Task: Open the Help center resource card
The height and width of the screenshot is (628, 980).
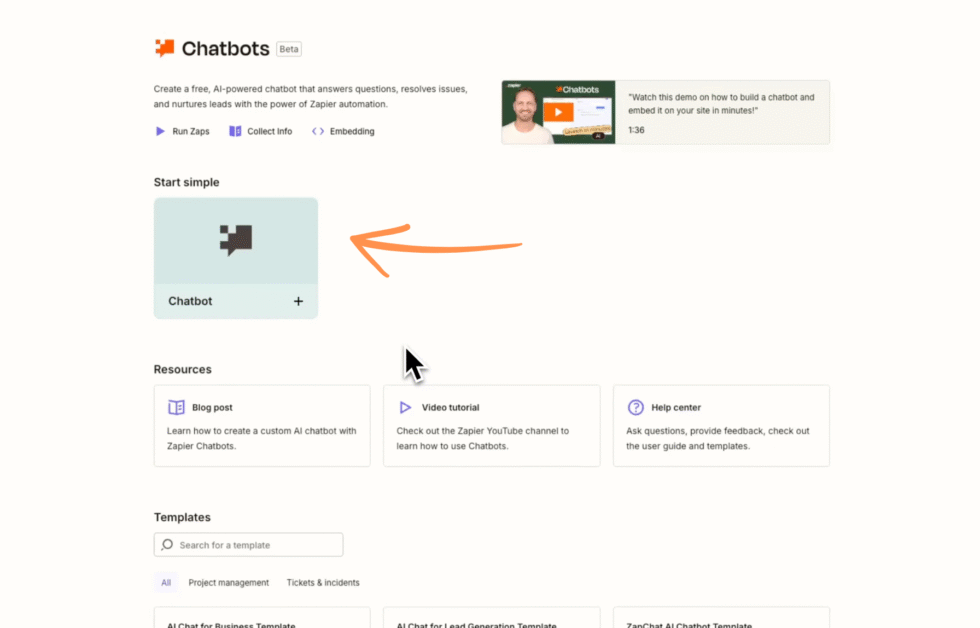Action: click(x=721, y=426)
